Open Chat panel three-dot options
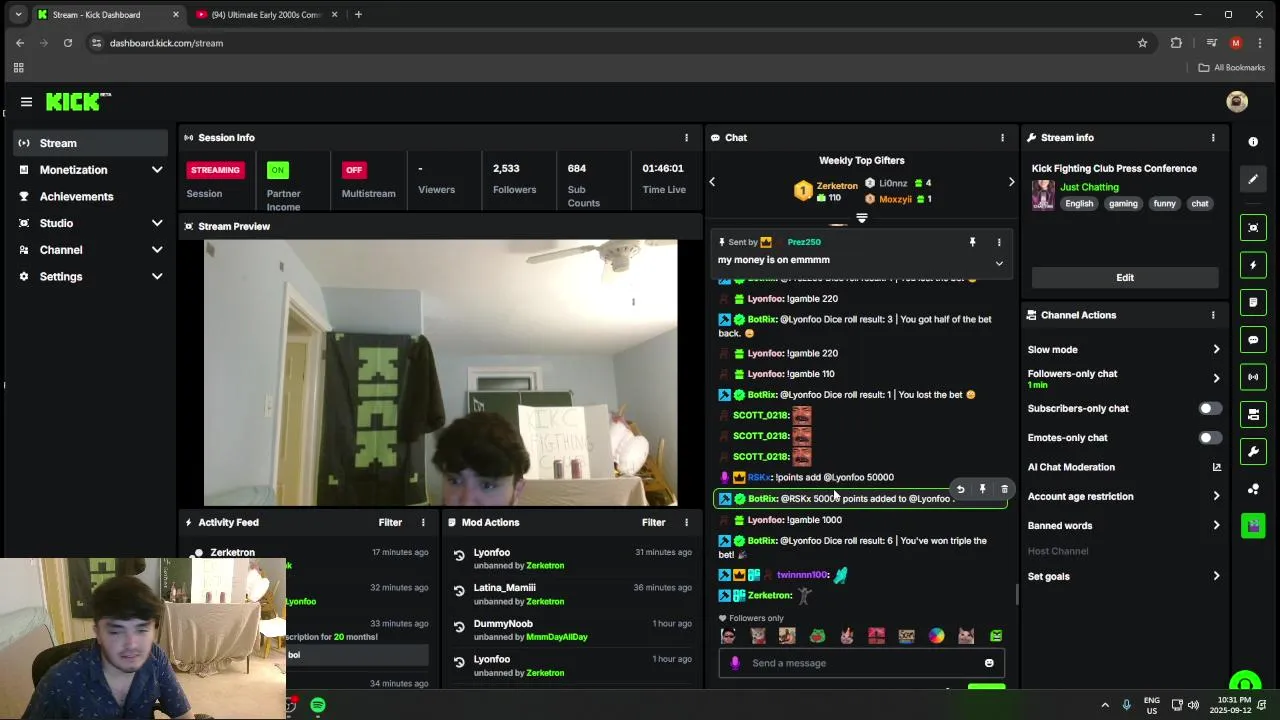This screenshot has width=1280, height=720. point(1002,138)
